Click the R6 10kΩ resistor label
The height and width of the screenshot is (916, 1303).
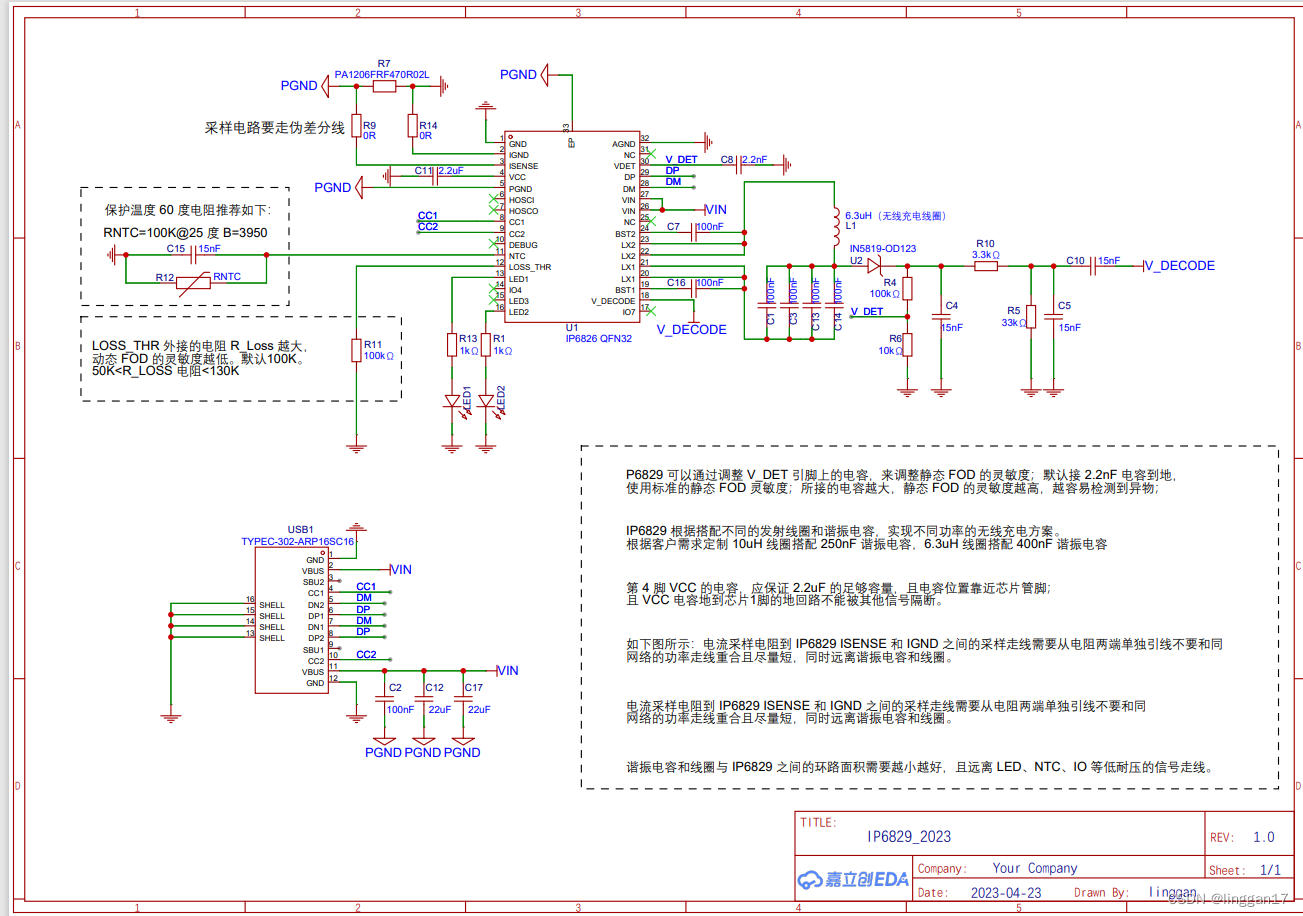tap(891, 345)
